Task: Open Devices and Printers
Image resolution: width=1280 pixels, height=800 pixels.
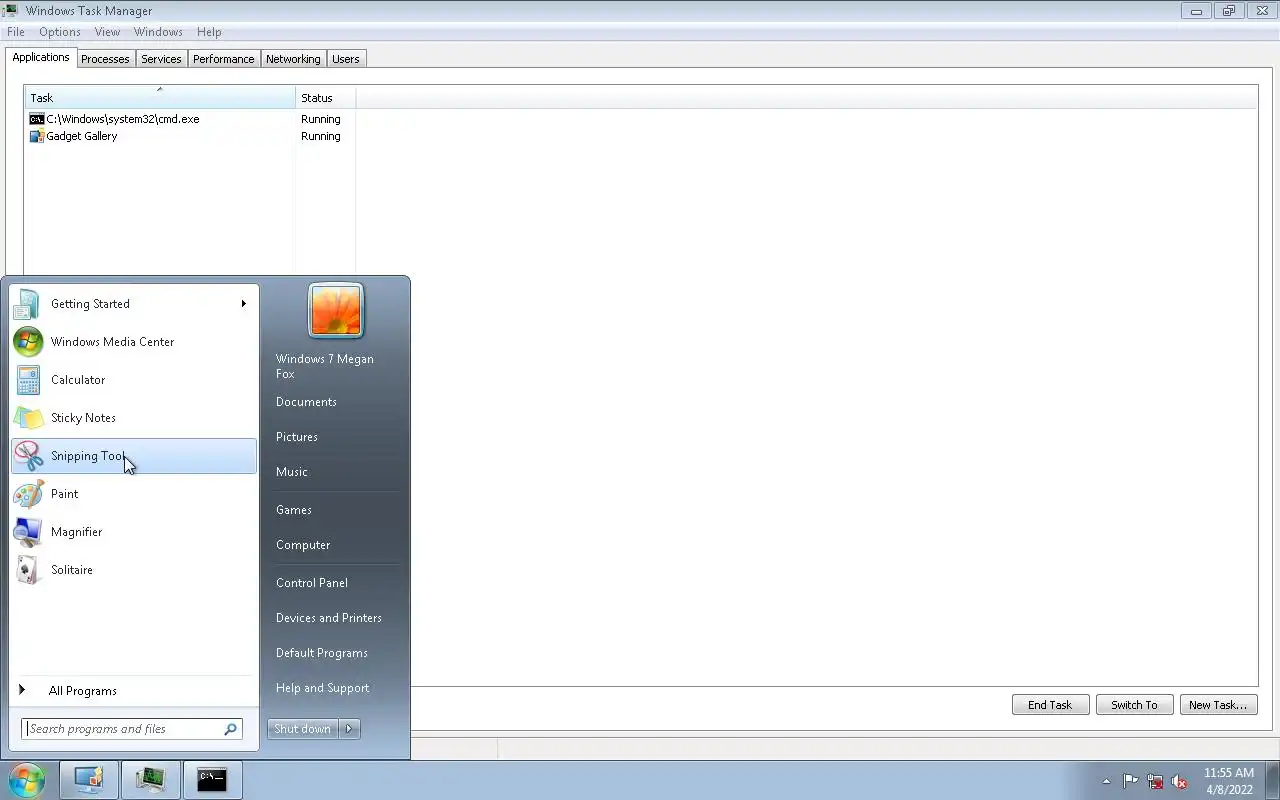Action: point(329,618)
